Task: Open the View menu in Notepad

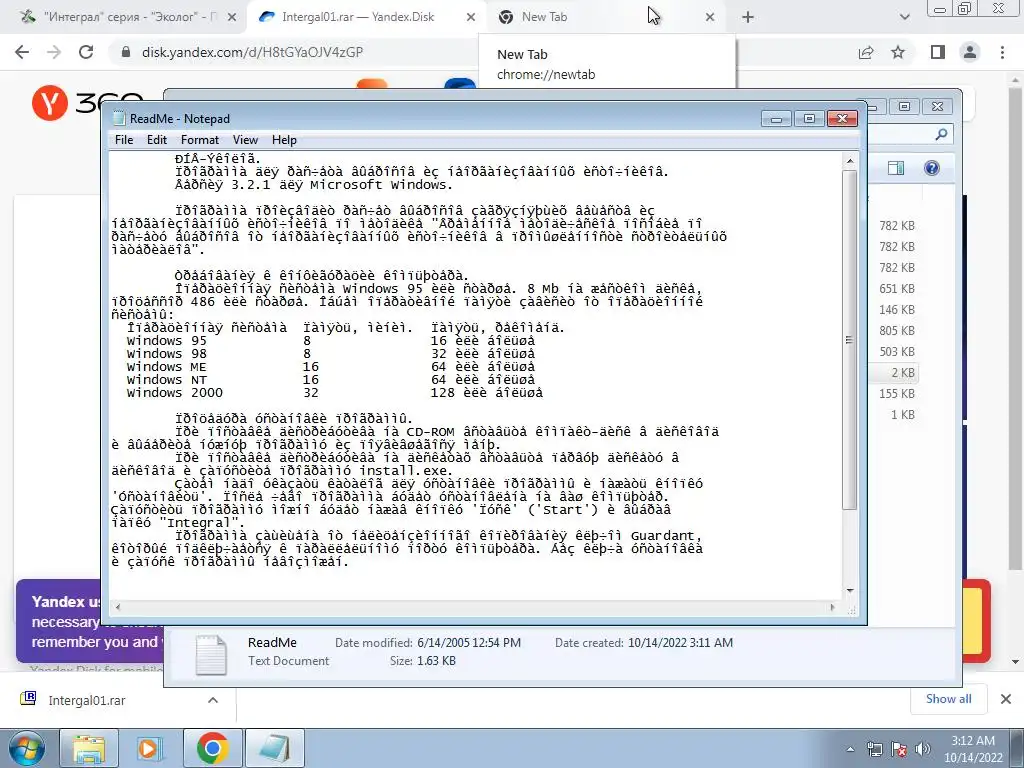Action: (245, 140)
